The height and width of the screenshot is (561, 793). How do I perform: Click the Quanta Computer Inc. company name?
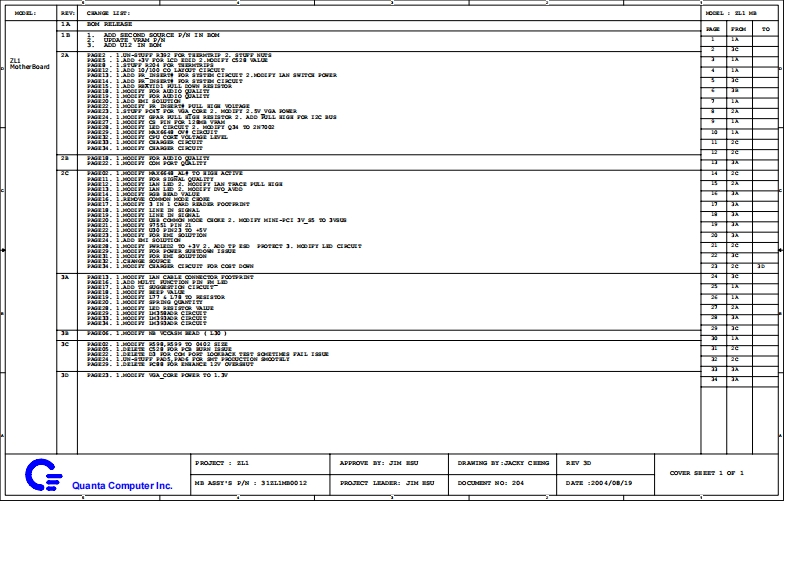122,485
